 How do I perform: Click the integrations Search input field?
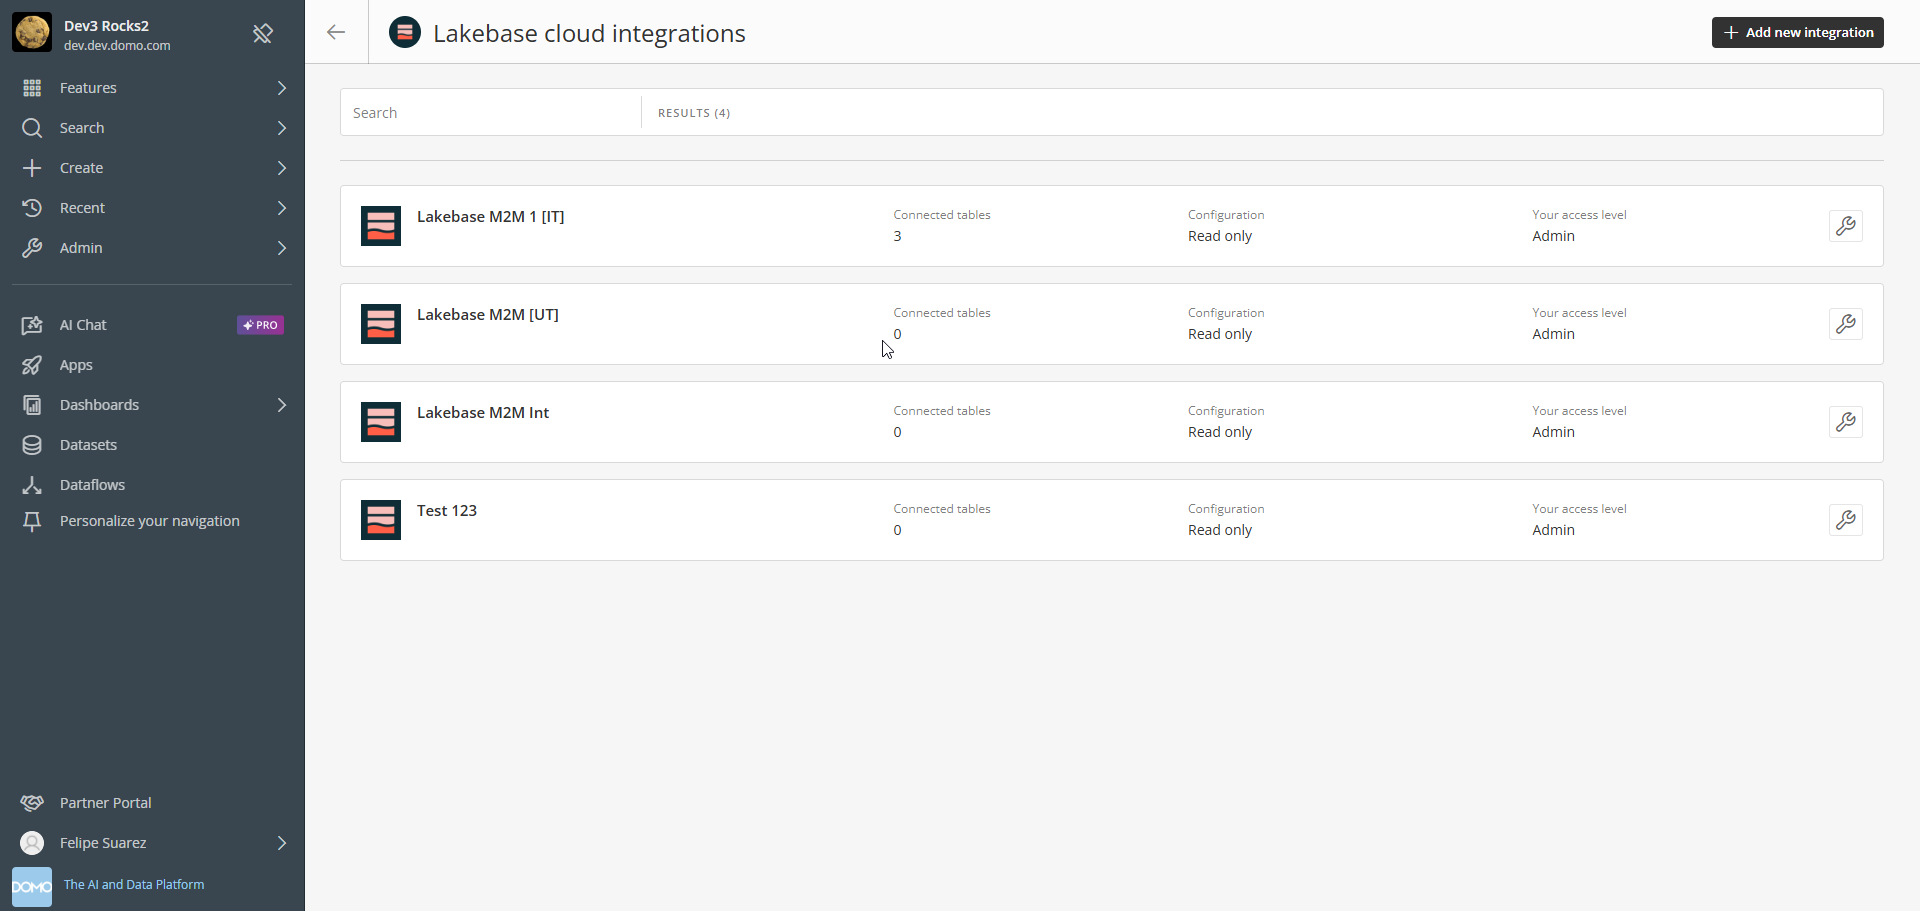pyautogui.click(x=490, y=113)
